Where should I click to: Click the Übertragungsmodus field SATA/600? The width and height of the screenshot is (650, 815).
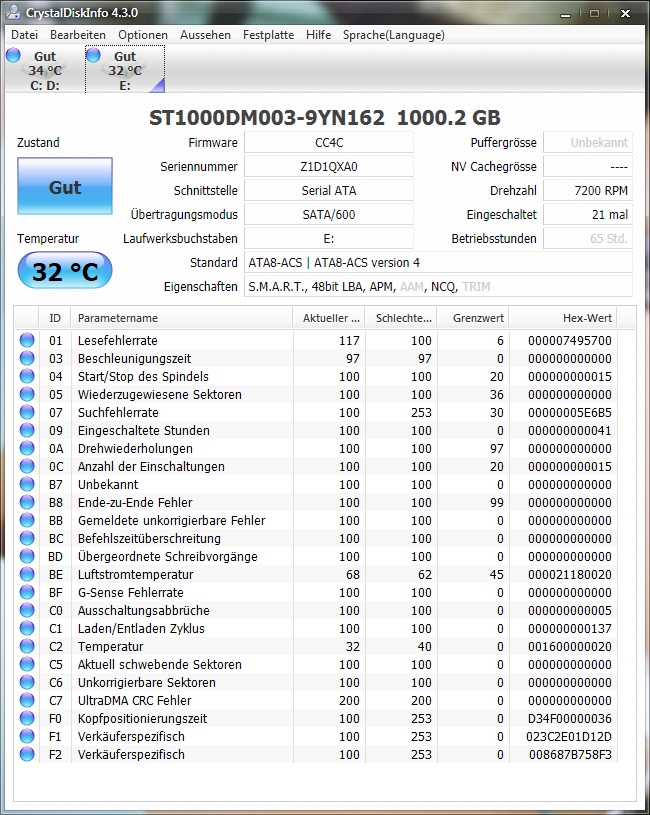pyautogui.click(x=329, y=214)
